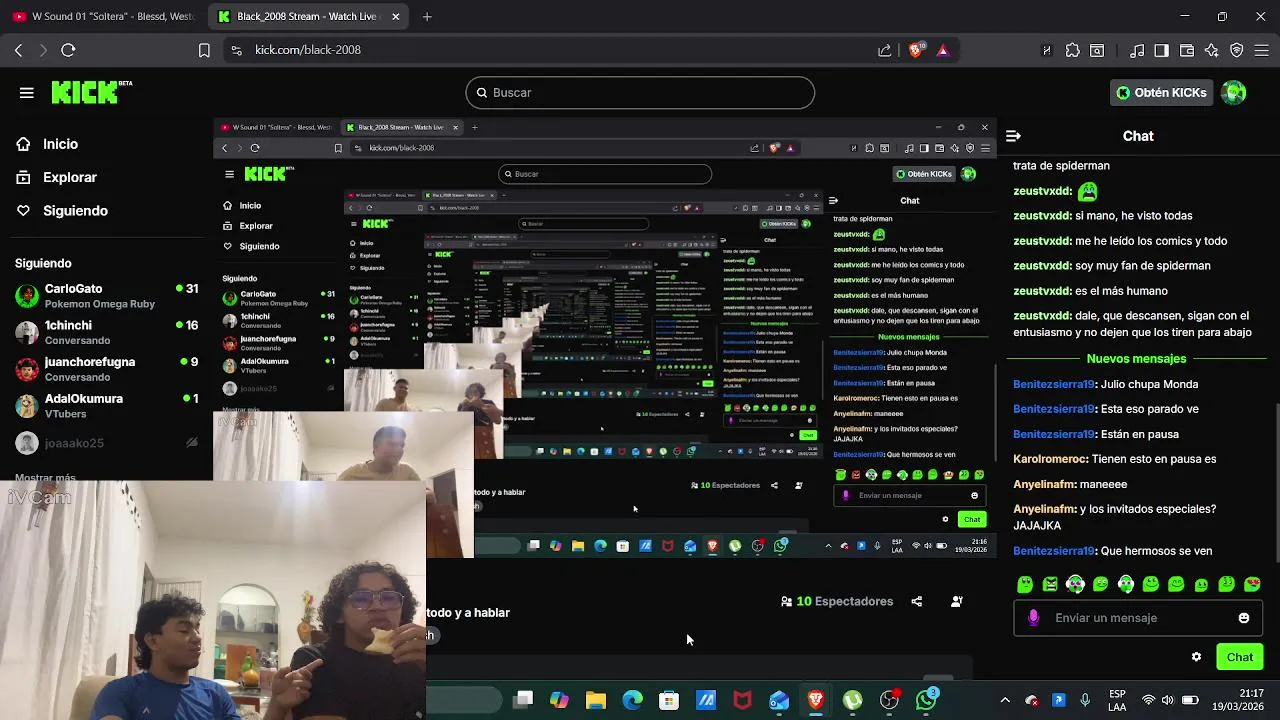
Task: Open juanchorefugna channel in following list
Action: (x=106, y=369)
